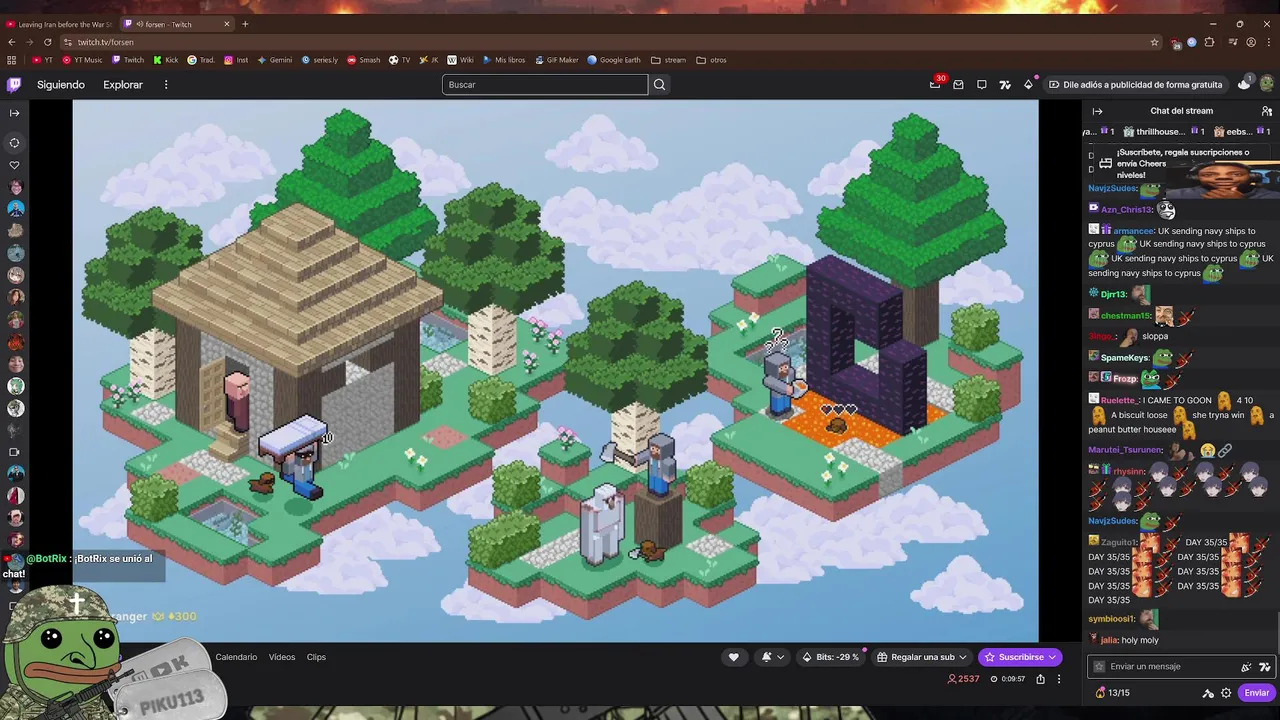This screenshot has width=1280, height=720.
Task: Switch to Leaving Iran YouTube tab
Action: (59, 24)
